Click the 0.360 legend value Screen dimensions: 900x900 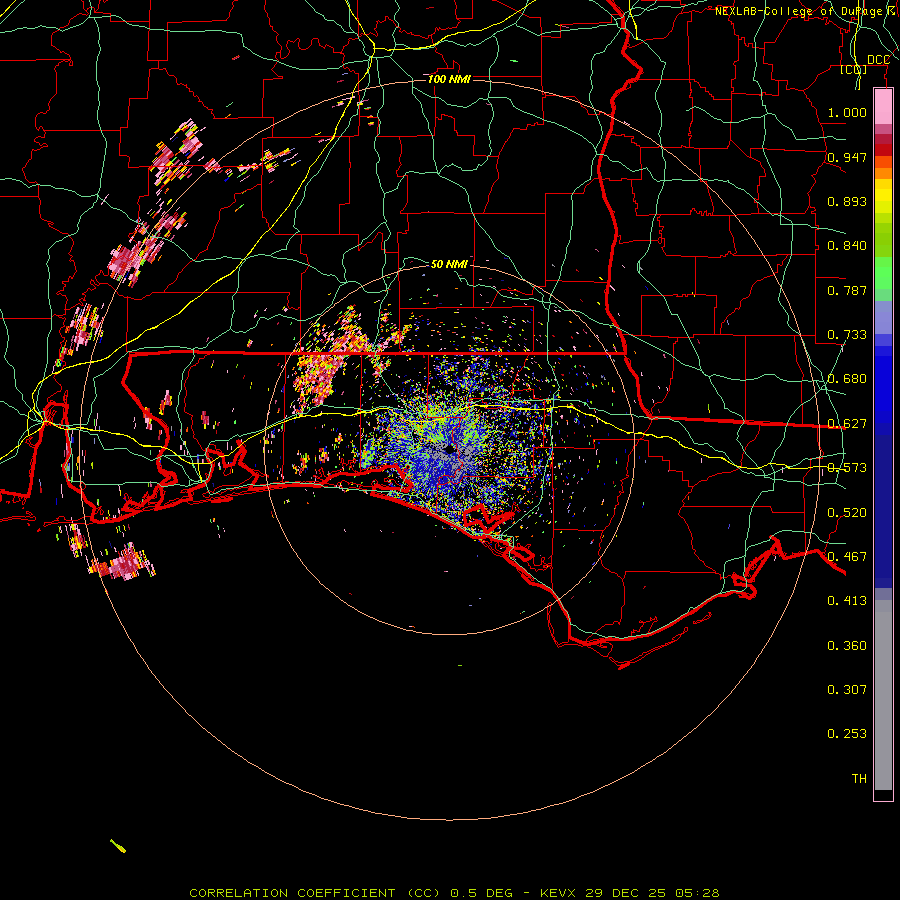(847, 646)
